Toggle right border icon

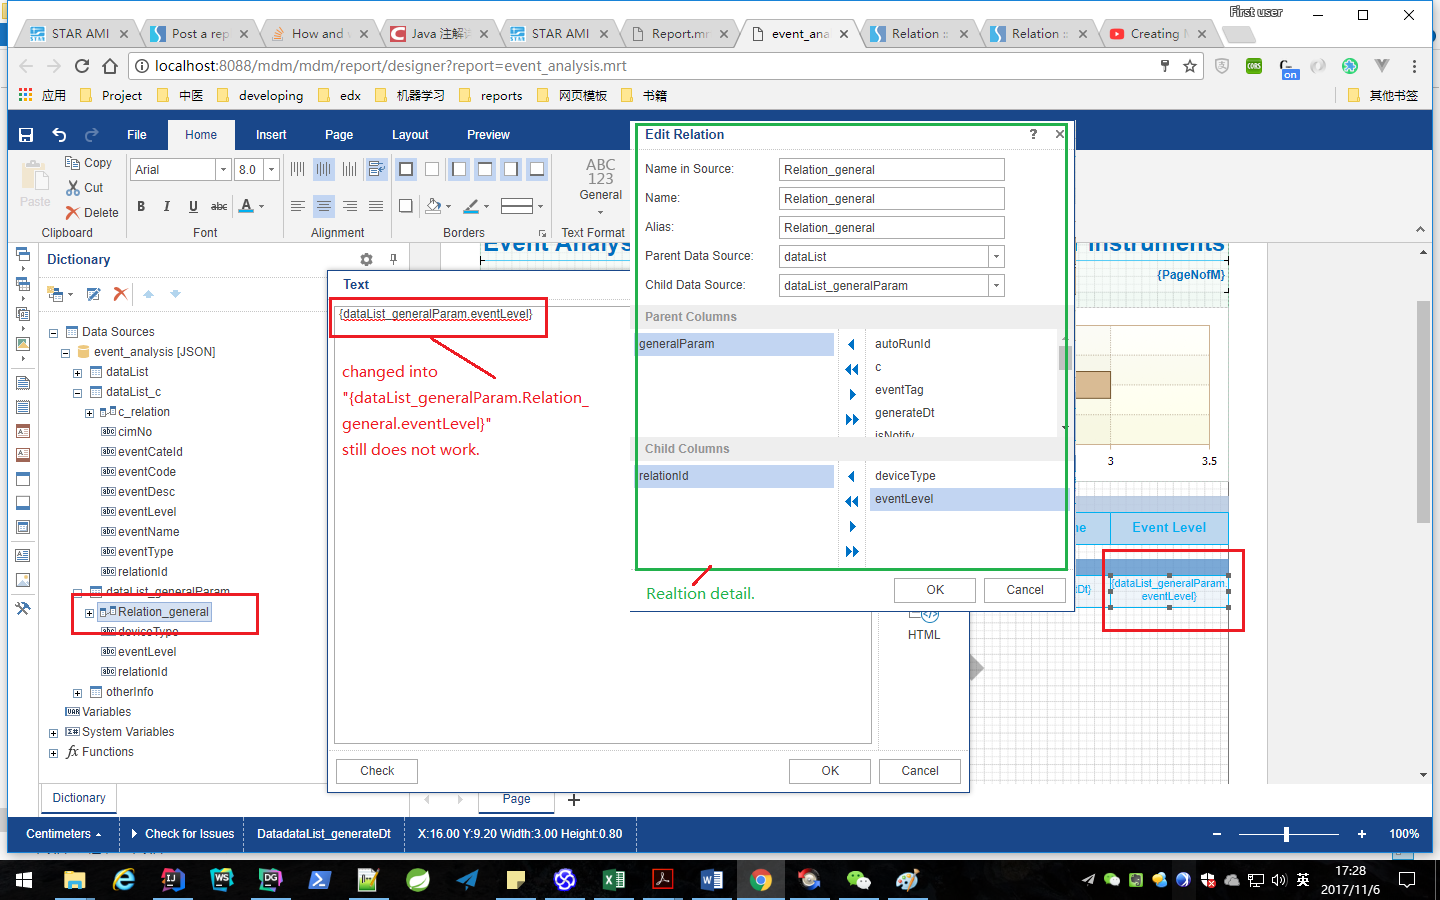[x=511, y=169]
